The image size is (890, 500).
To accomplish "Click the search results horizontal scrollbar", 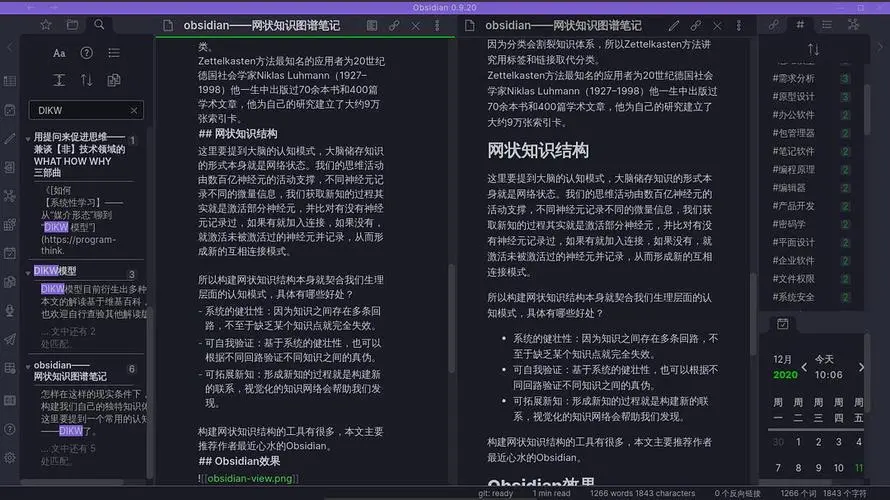I will click(72, 482).
